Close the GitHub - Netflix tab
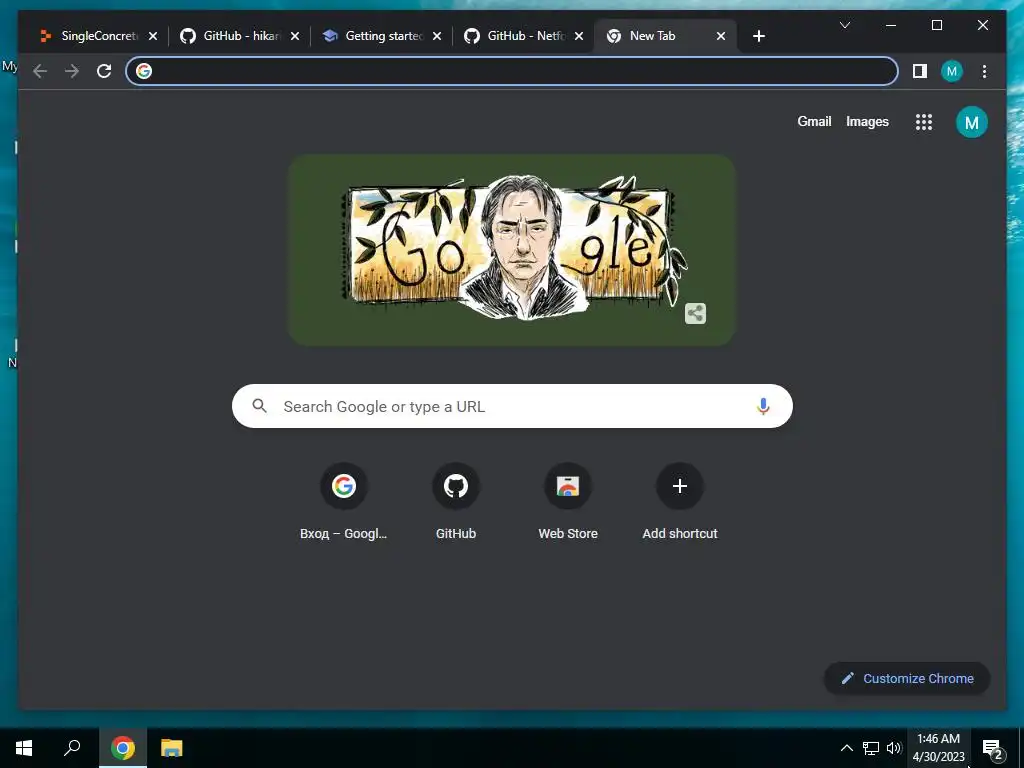 579,36
